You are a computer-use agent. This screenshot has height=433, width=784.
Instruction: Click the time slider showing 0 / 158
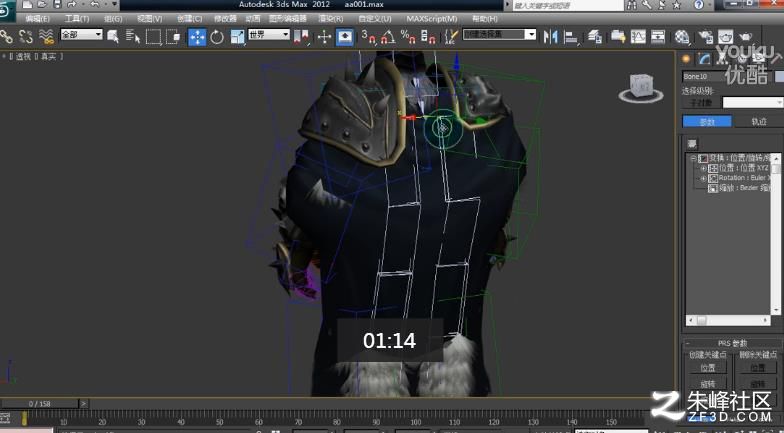pyautogui.click(x=40, y=404)
